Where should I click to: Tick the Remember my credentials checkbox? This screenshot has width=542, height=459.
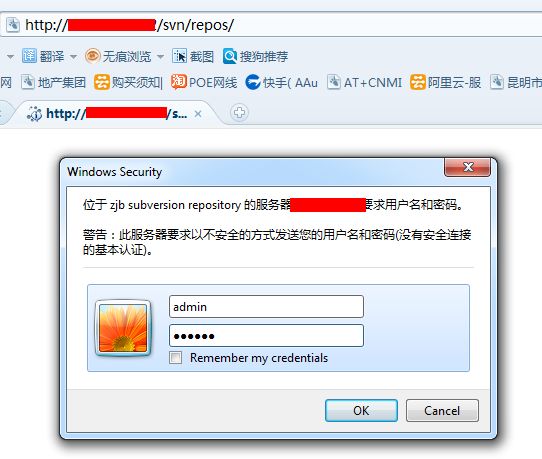click(x=176, y=357)
